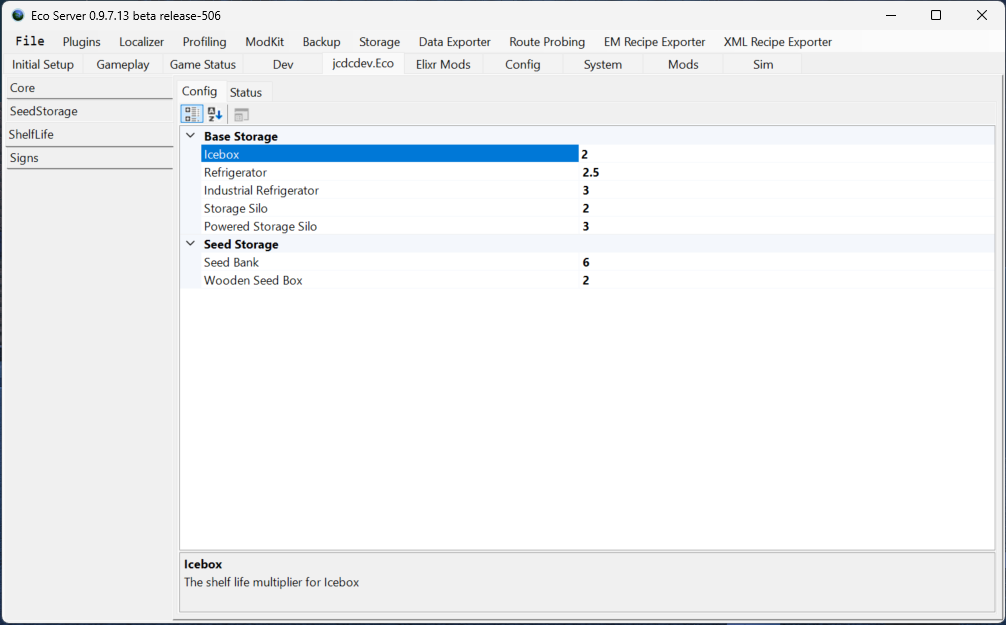This screenshot has height=625, width=1006.
Task: Open the Backup menu
Action: 321,42
